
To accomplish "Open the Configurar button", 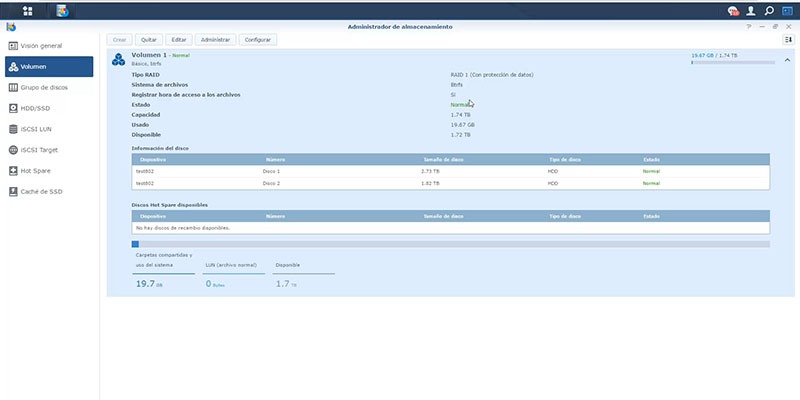I will pyautogui.click(x=258, y=39).
